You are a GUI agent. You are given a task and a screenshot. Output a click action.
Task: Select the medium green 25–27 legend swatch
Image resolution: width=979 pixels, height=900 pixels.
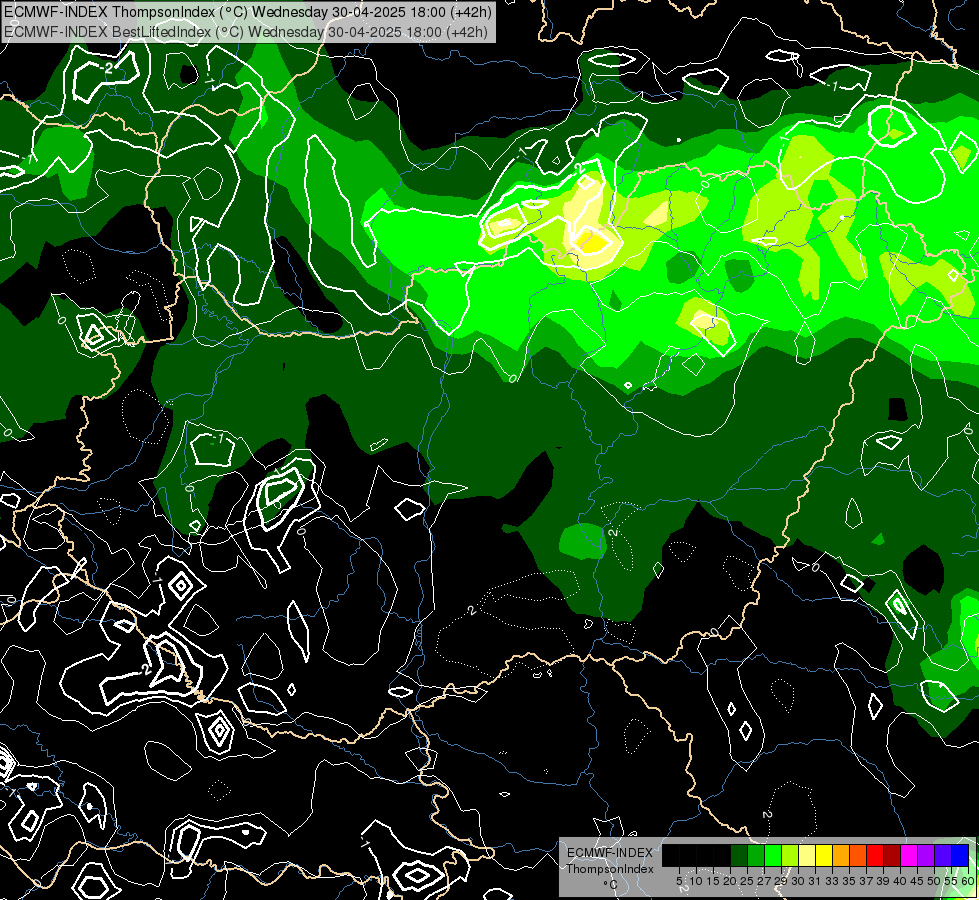[756, 856]
